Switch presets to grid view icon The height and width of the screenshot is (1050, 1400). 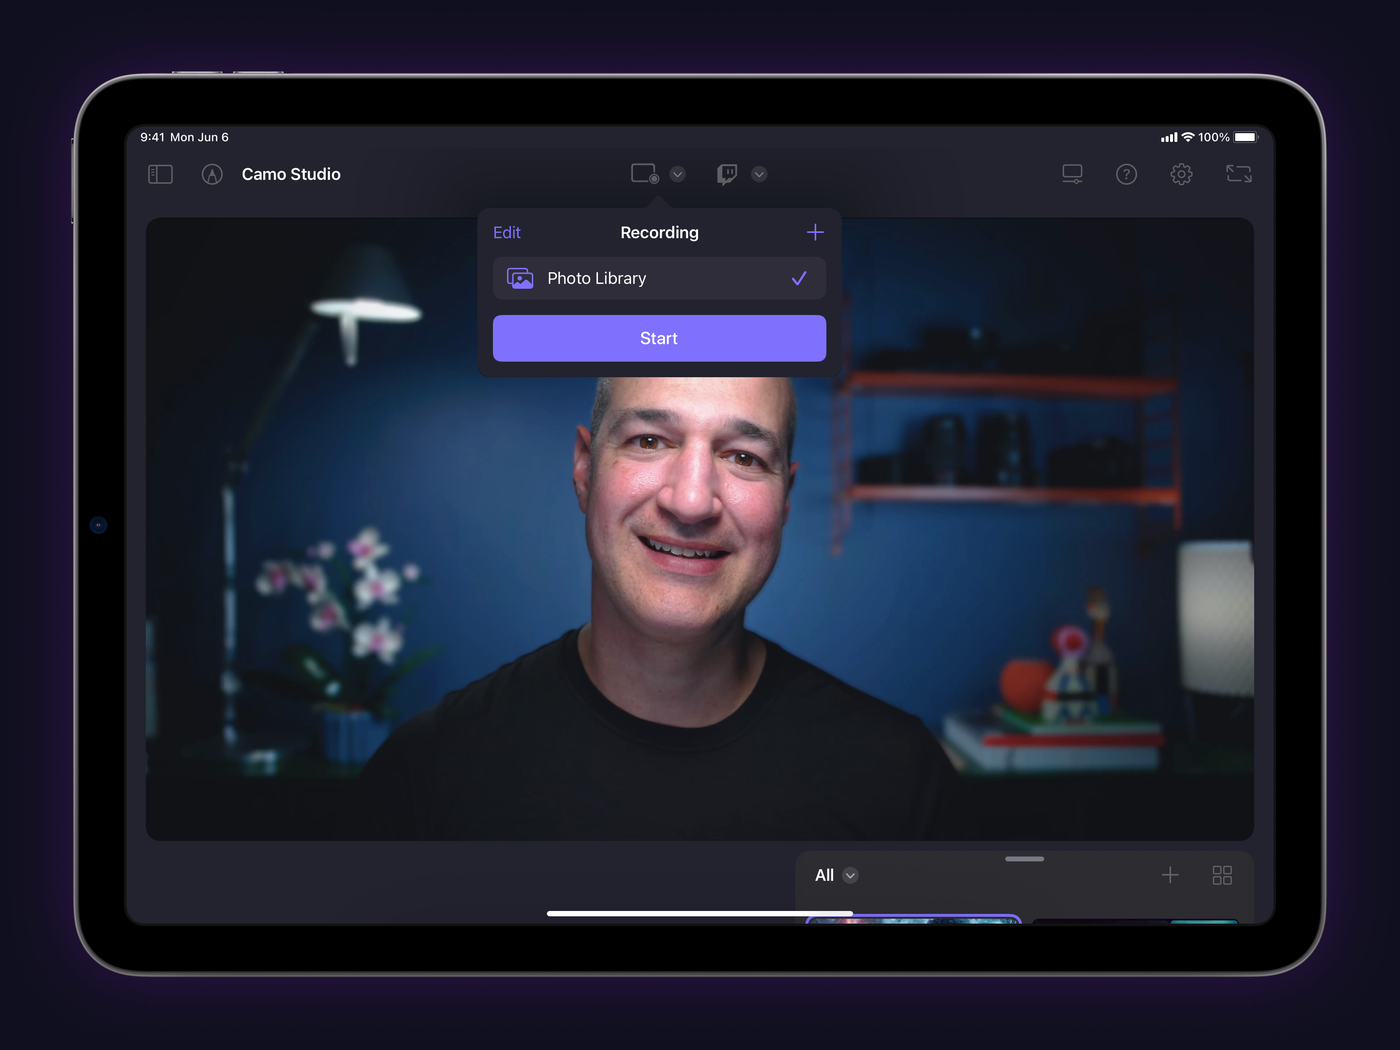(1222, 875)
